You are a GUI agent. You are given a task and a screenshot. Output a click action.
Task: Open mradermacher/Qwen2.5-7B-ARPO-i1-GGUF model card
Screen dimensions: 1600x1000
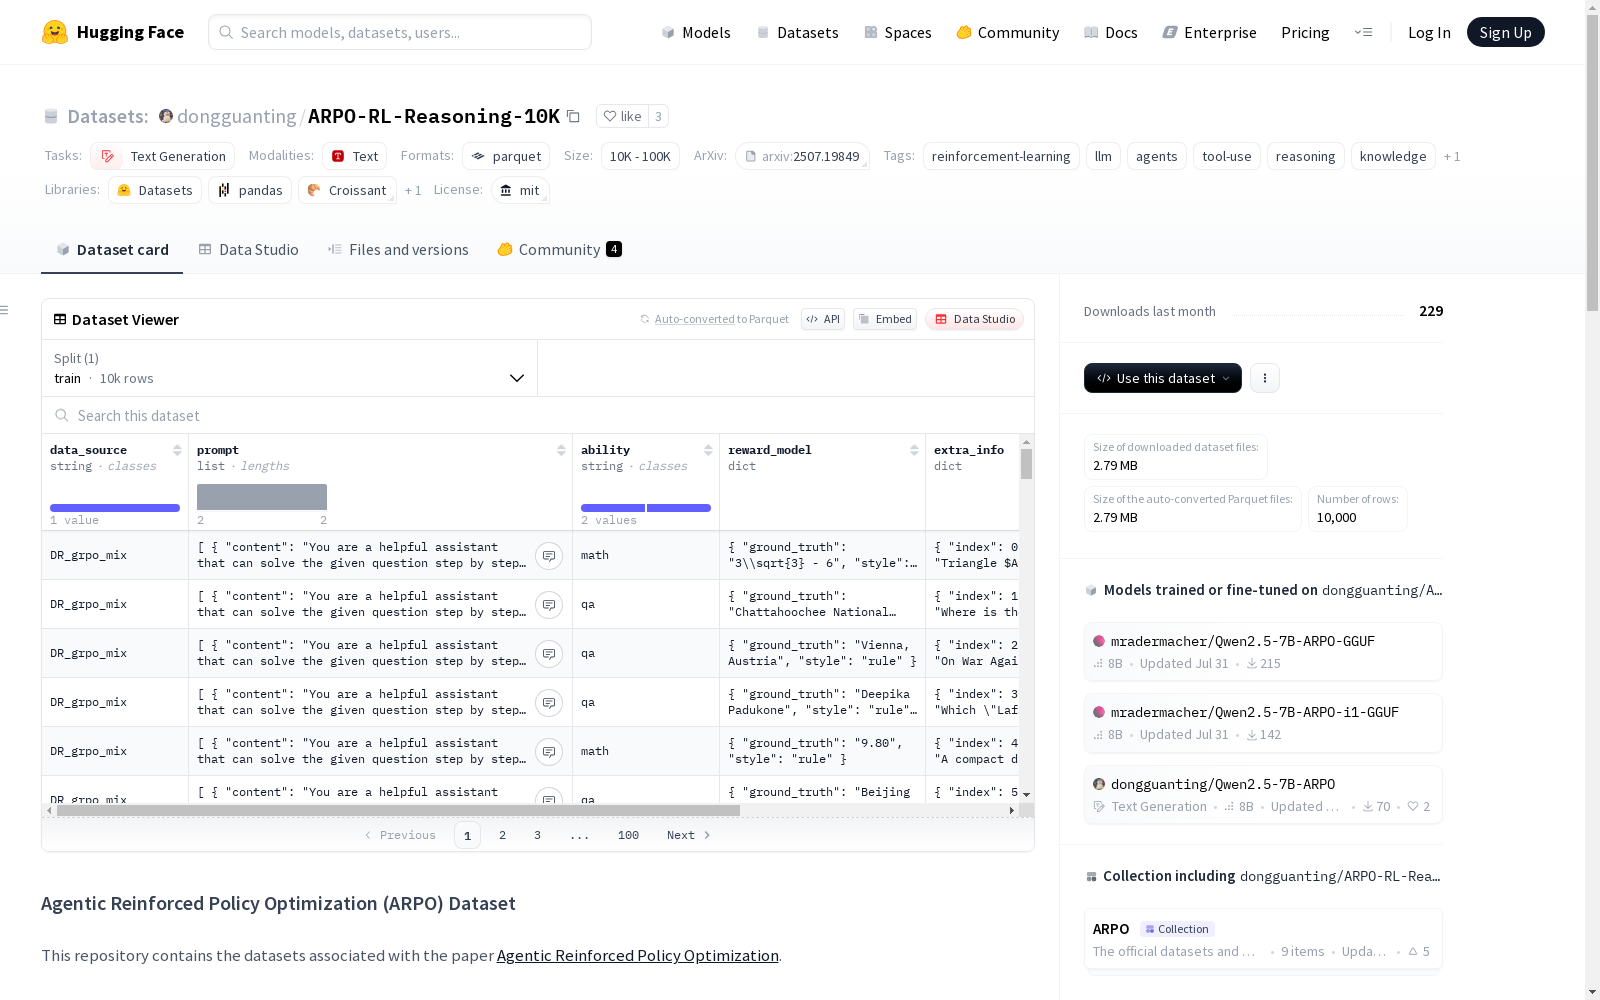click(x=1263, y=723)
